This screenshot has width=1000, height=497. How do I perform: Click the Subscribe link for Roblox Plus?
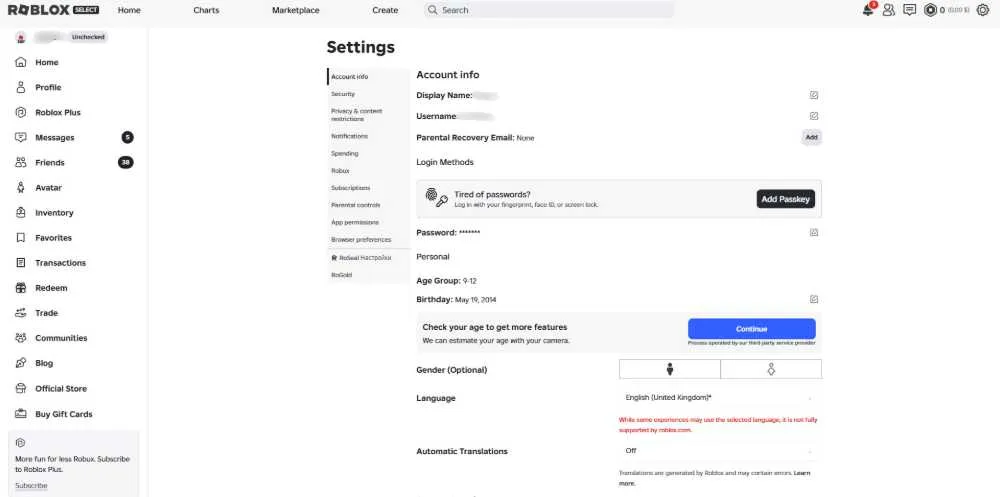31,486
